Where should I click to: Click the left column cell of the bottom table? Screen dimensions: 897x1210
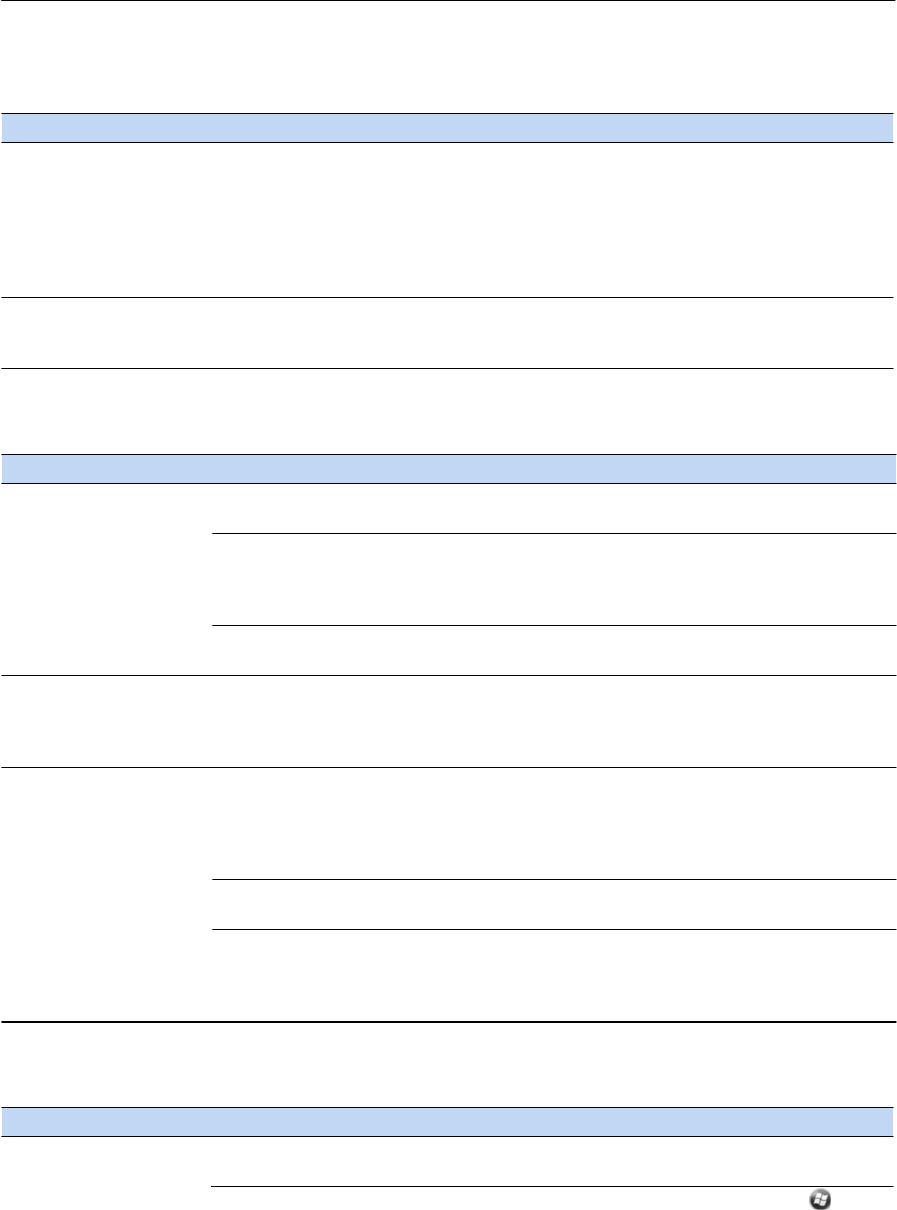(x=108, y=1173)
